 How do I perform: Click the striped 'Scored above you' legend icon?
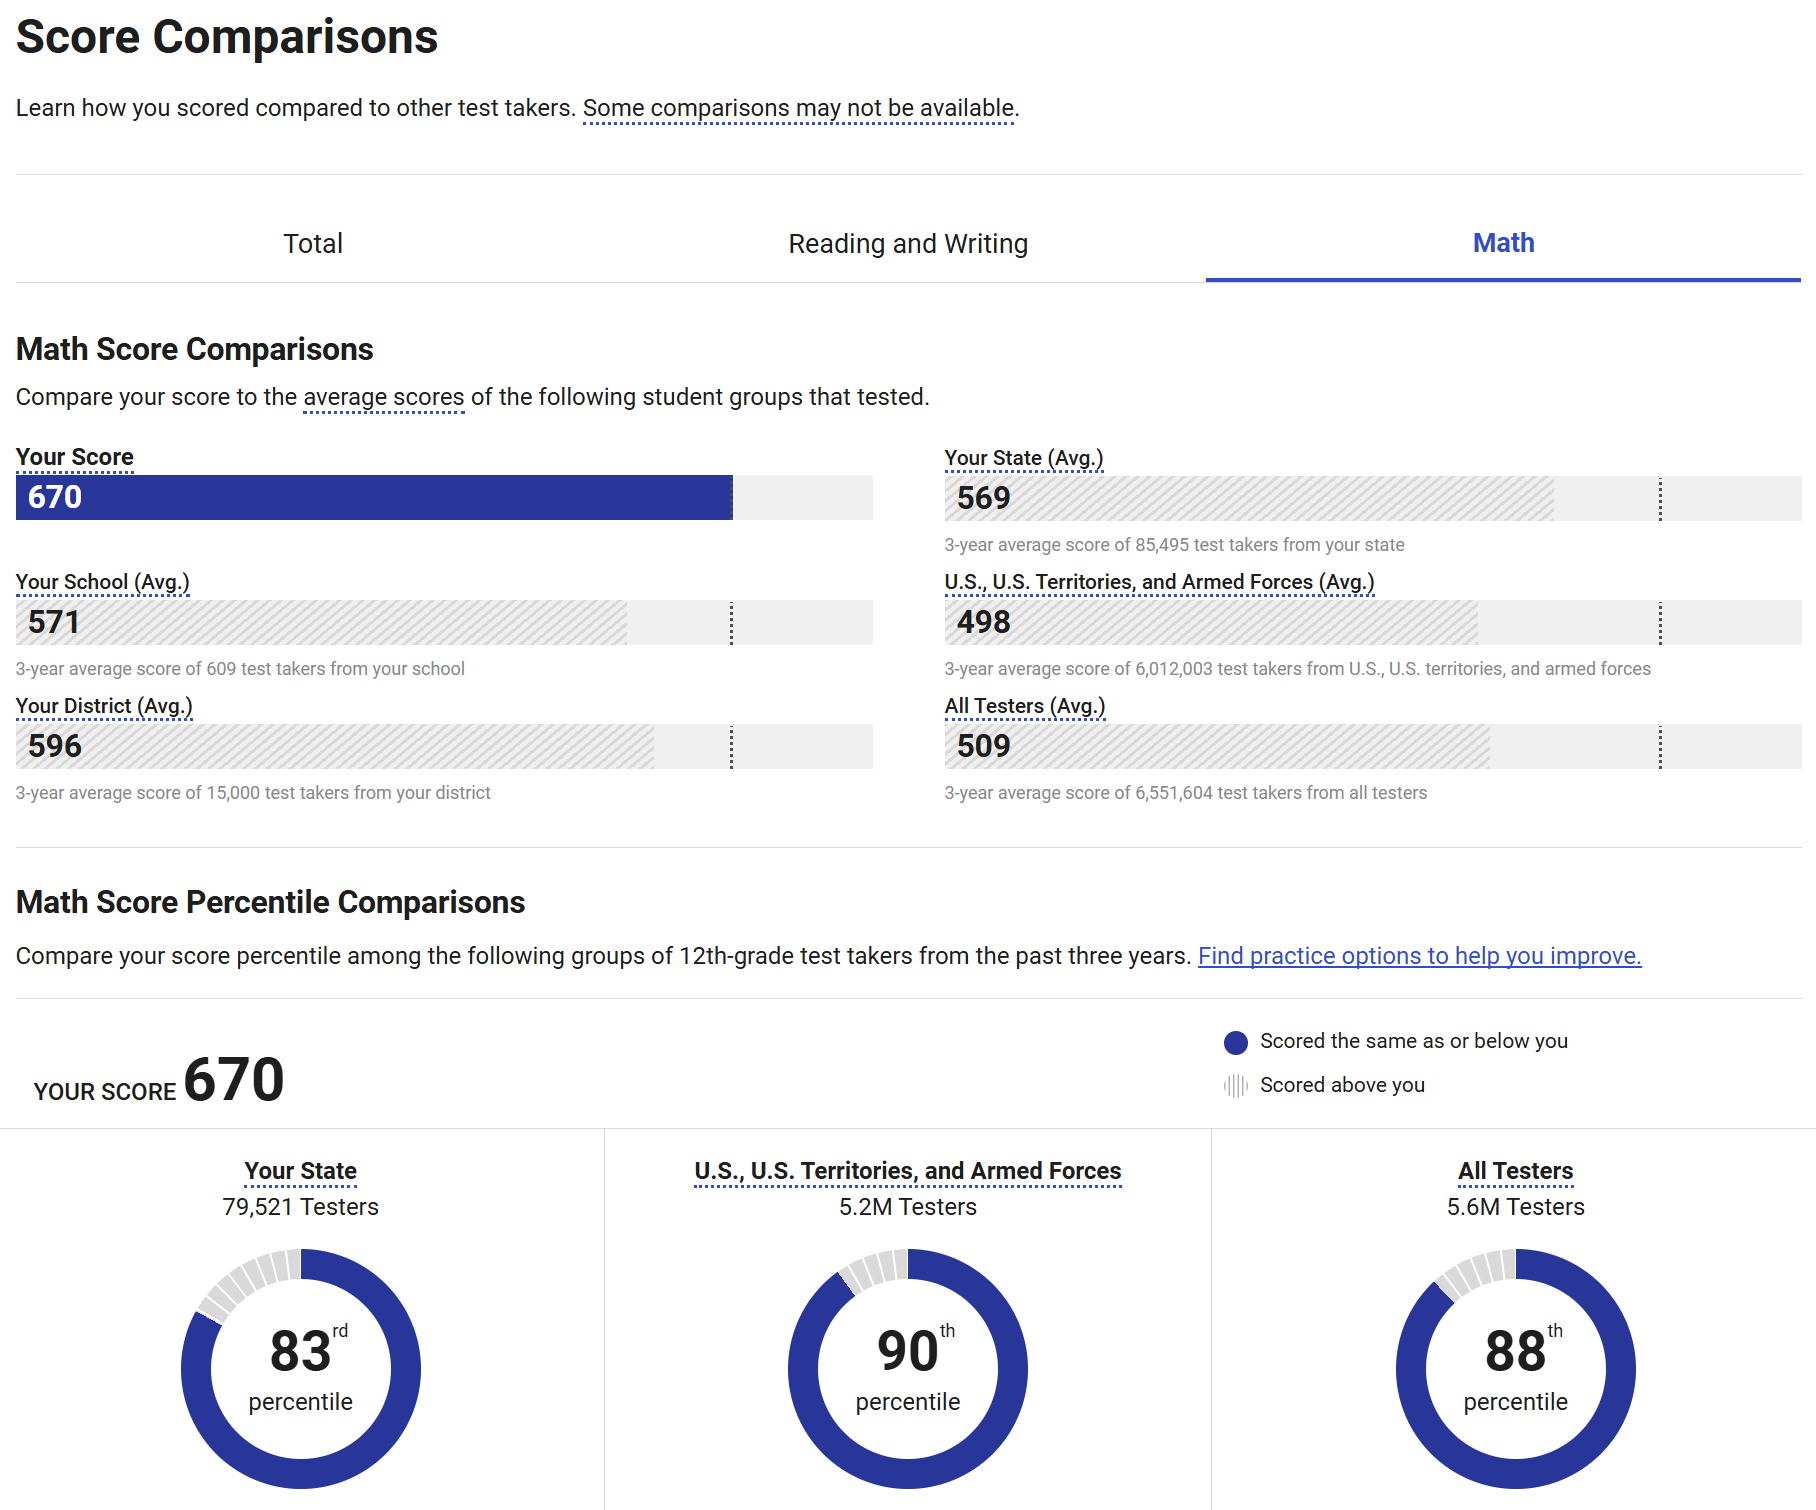[x=1236, y=1086]
